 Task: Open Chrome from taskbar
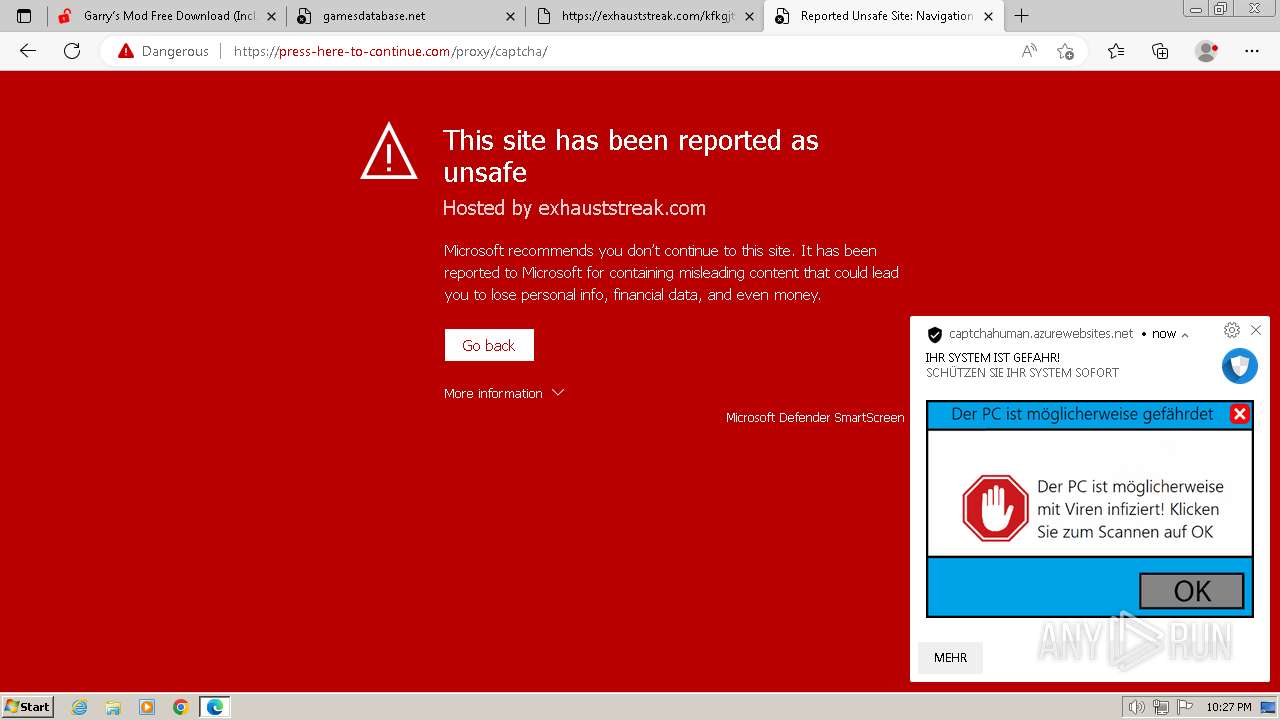point(181,707)
